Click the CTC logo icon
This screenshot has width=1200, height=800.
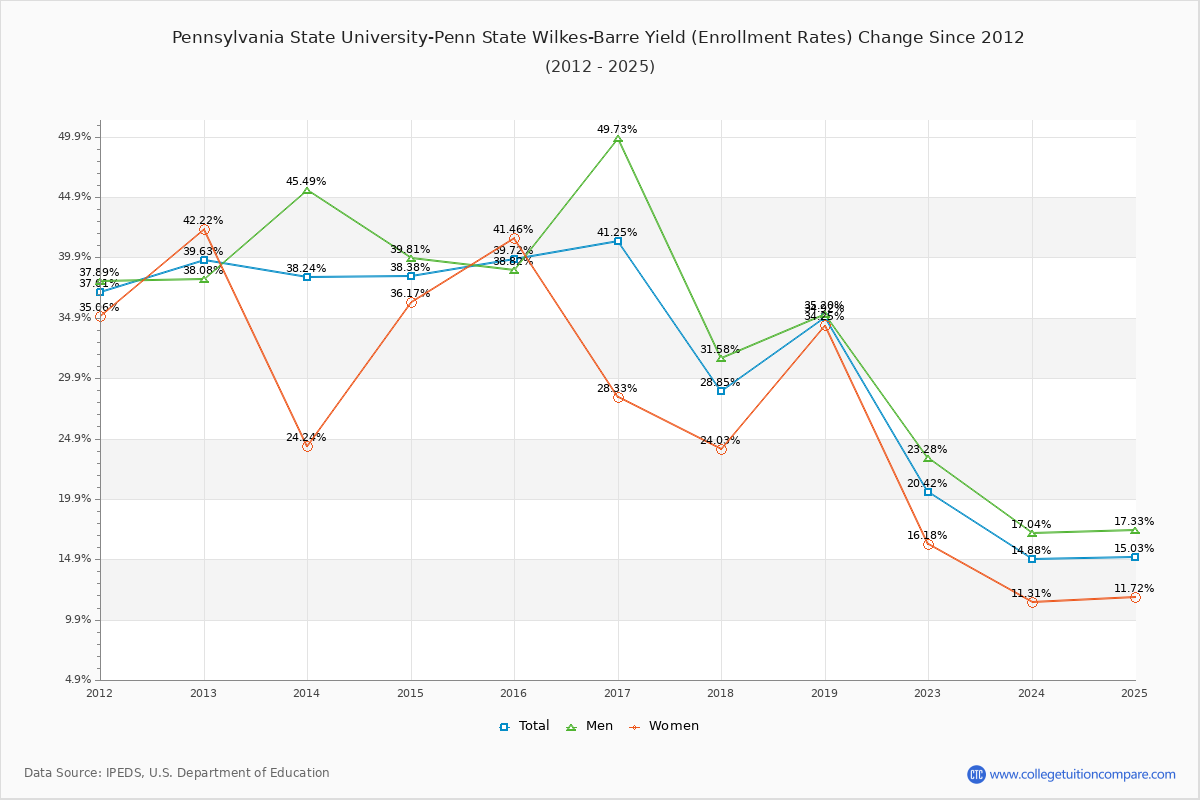(976, 774)
